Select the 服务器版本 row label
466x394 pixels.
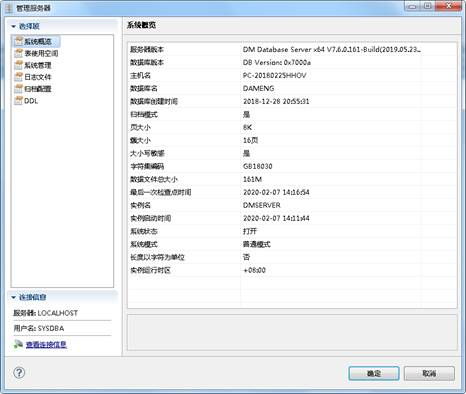click(x=147, y=50)
